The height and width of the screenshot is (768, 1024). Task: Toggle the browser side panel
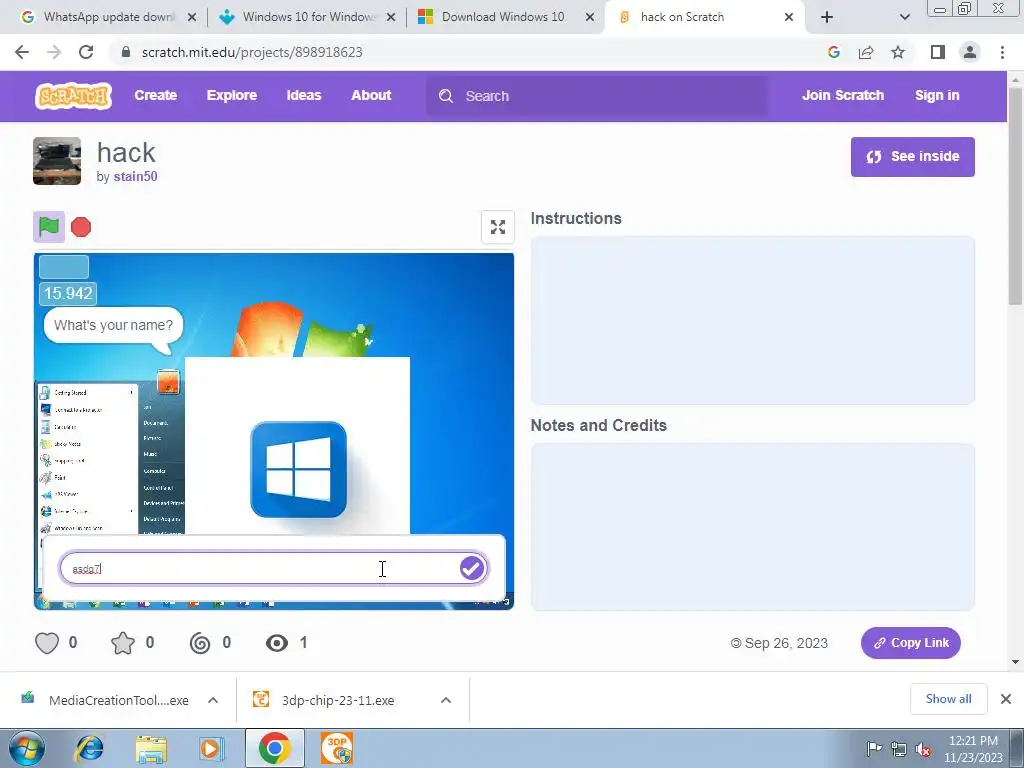[938, 52]
